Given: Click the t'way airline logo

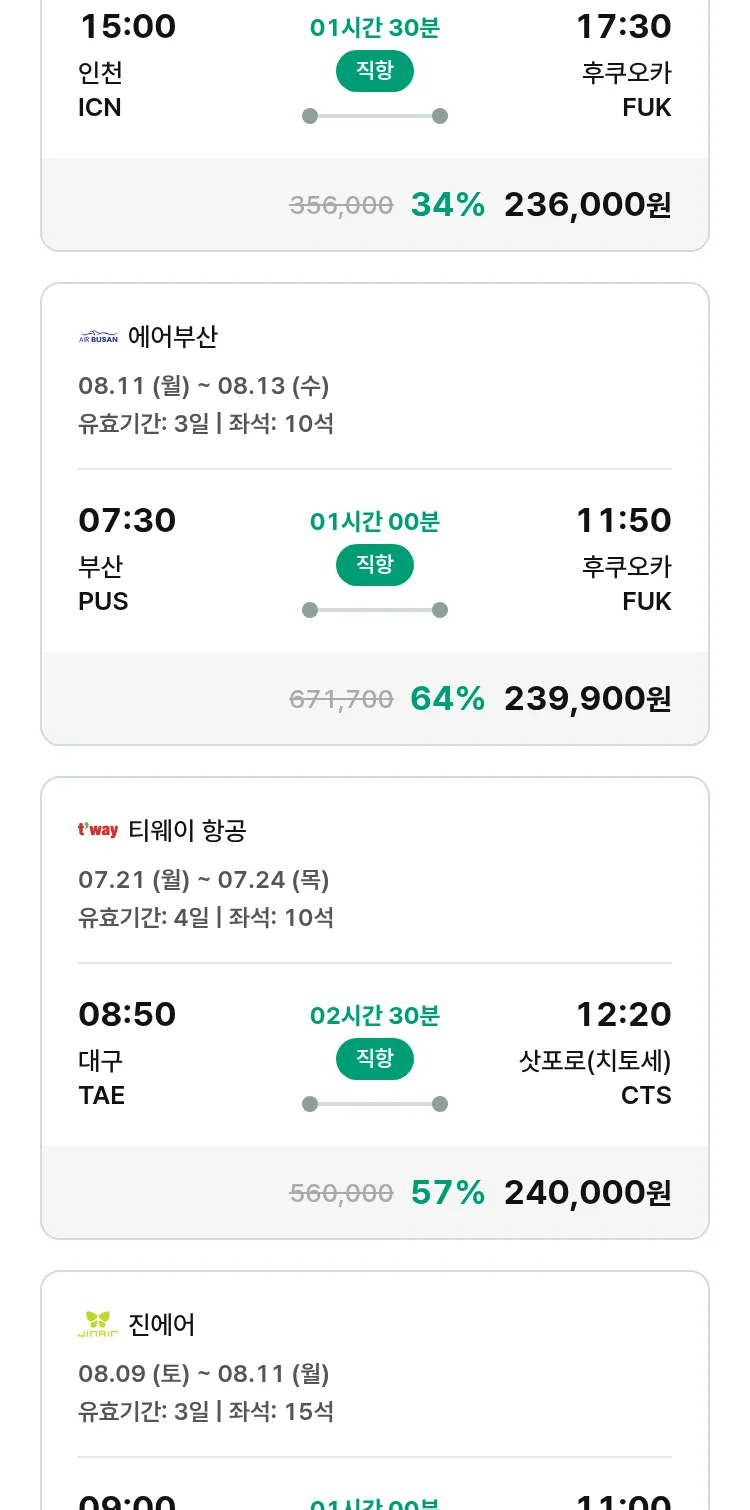Looking at the screenshot, I should (98, 830).
